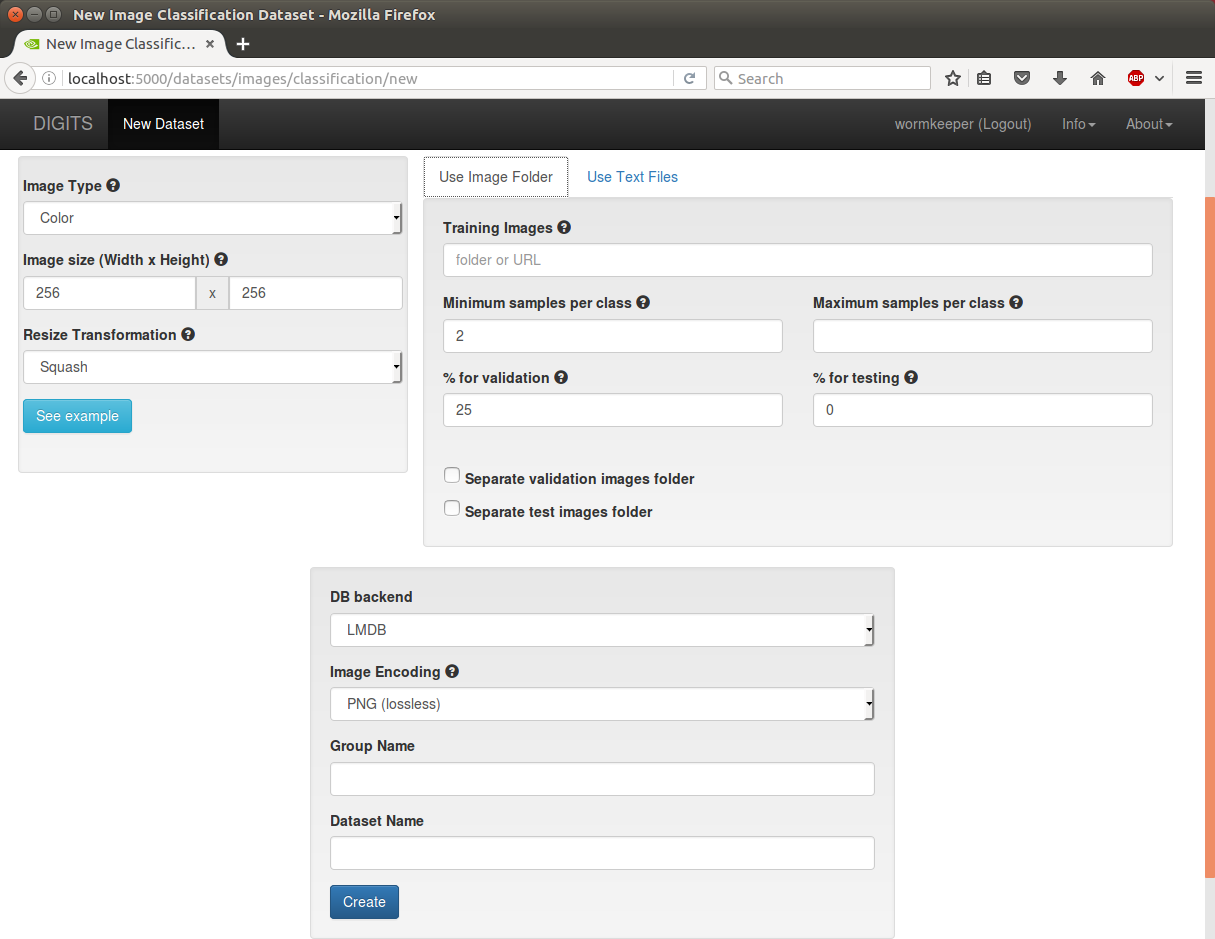Screen dimensions: 1215x939
Task: Open ABP dropdown arrow in toolbar
Action: click(x=1160, y=78)
